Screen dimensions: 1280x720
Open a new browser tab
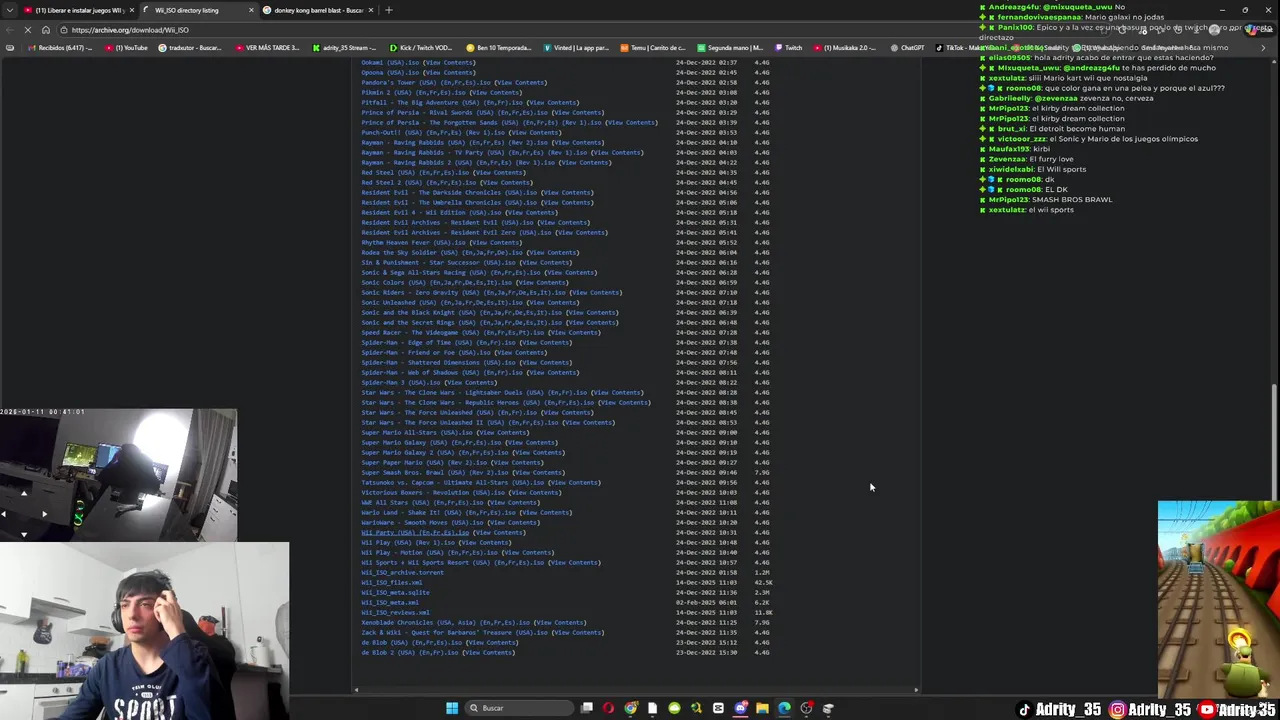point(389,10)
